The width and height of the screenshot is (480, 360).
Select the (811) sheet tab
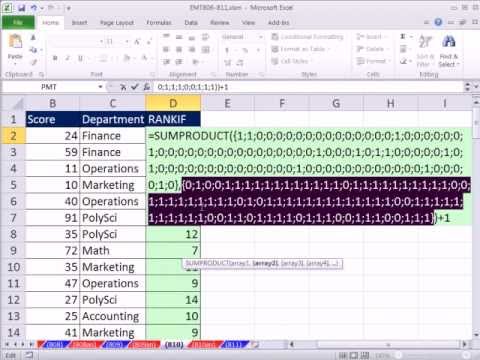point(234,345)
